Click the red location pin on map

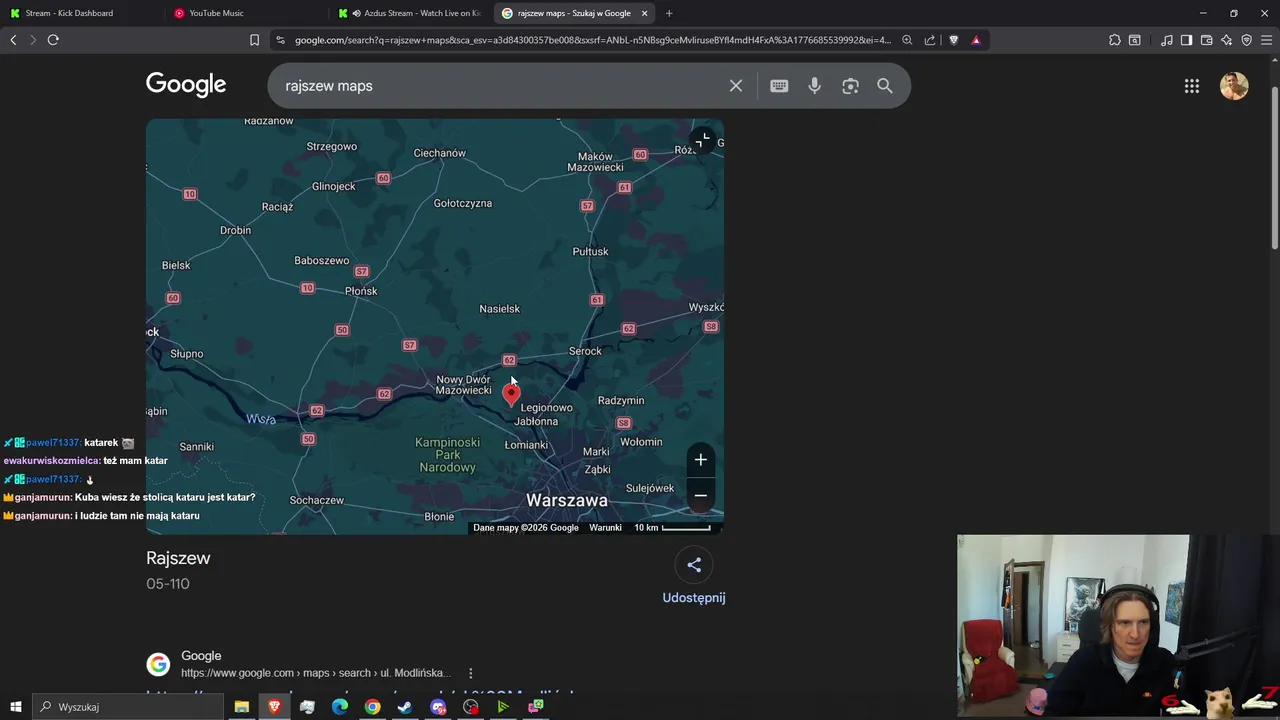click(511, 395)
